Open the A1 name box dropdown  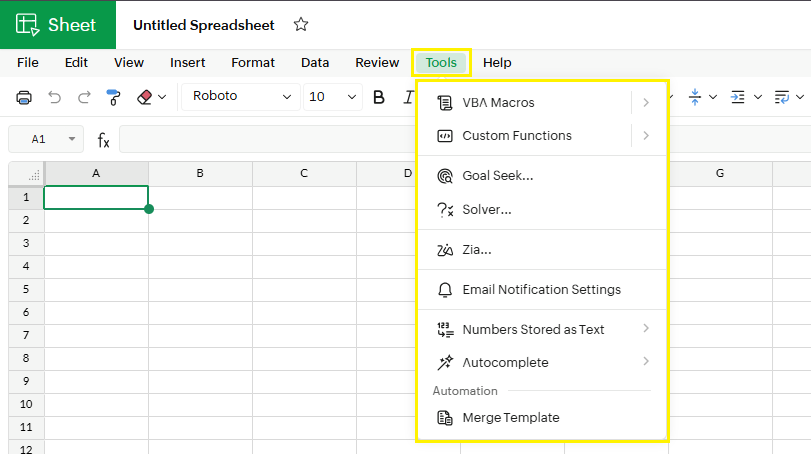(72, 139)
